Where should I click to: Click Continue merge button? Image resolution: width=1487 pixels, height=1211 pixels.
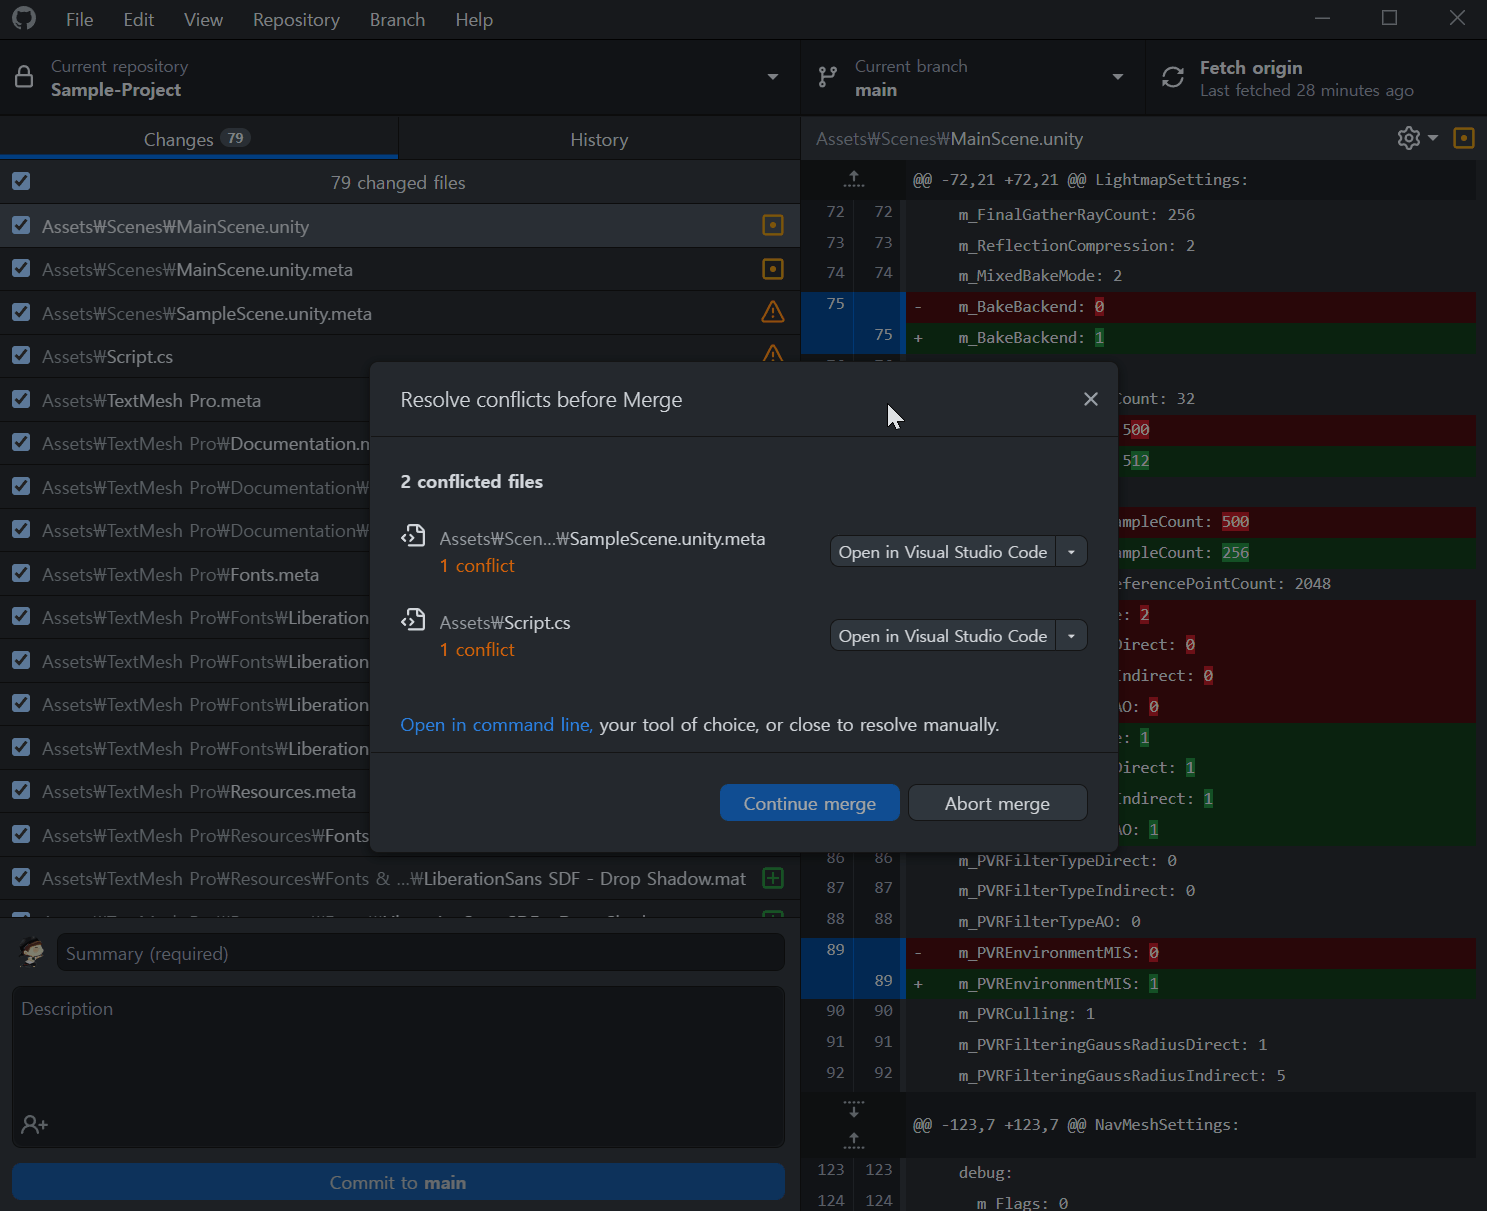pyautogui.click(x=810, y=803)
